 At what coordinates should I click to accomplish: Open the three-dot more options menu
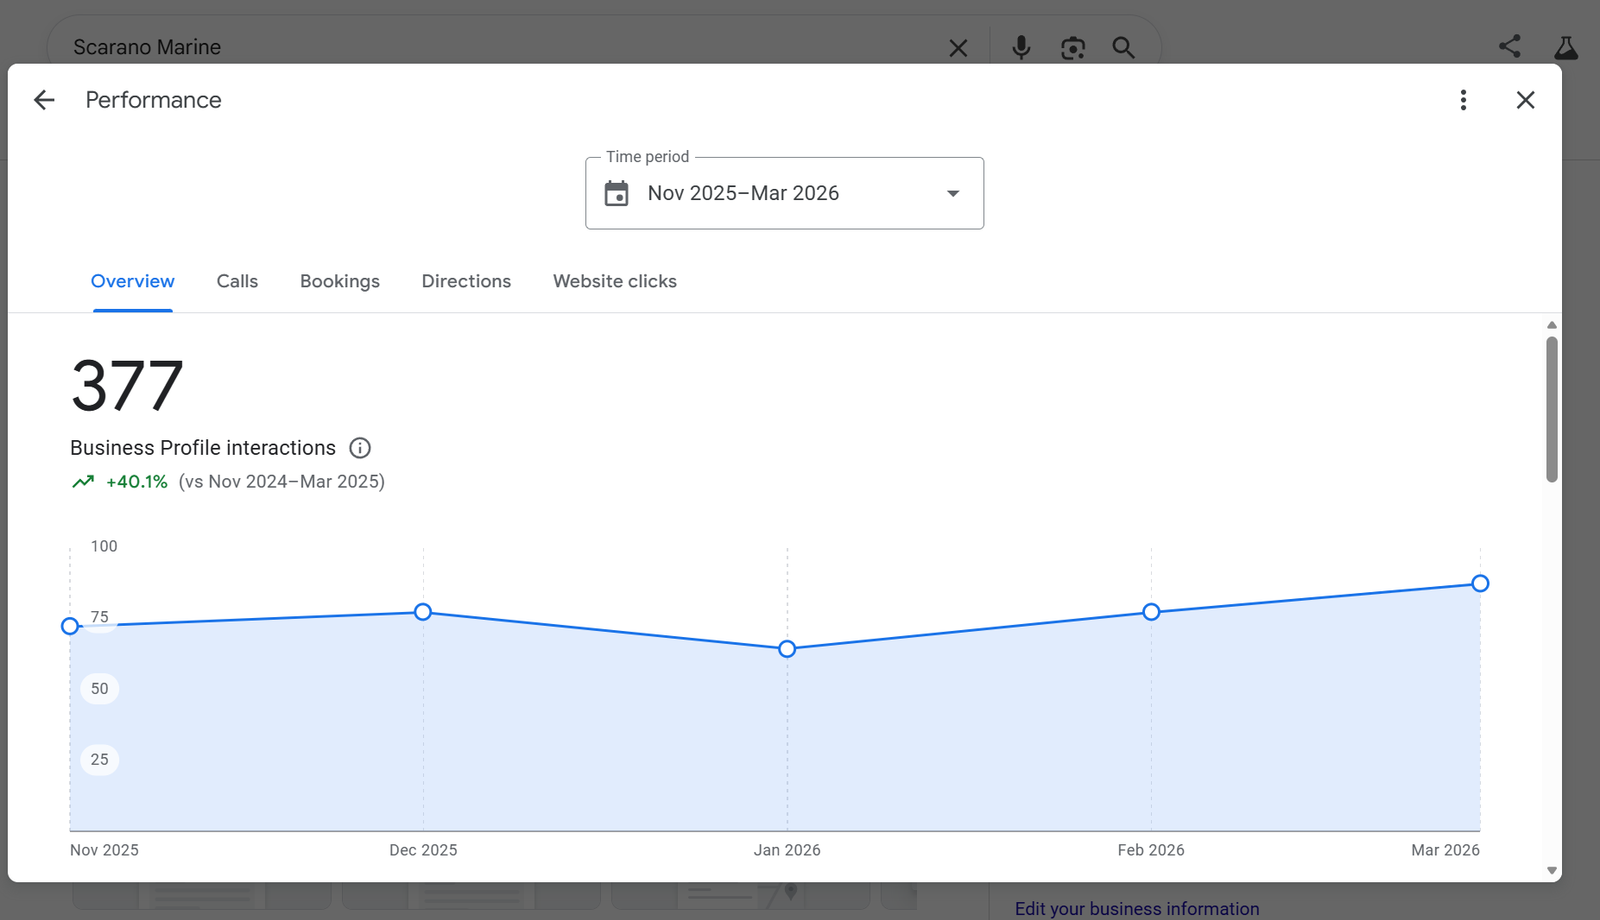(1463, 100)
